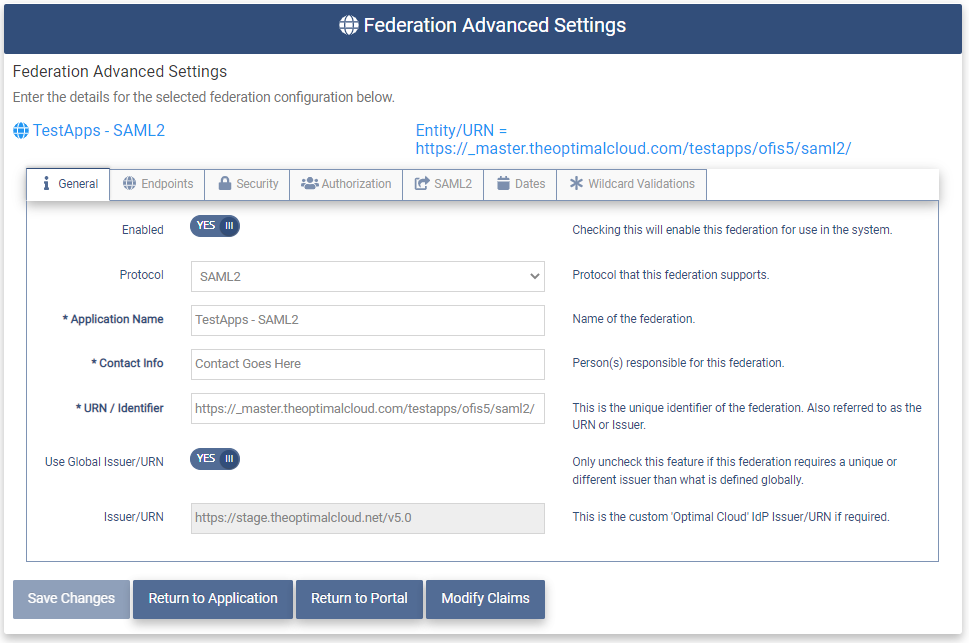Click the globe icon in the header banner
969x643 pixels.
pos(349,25)
